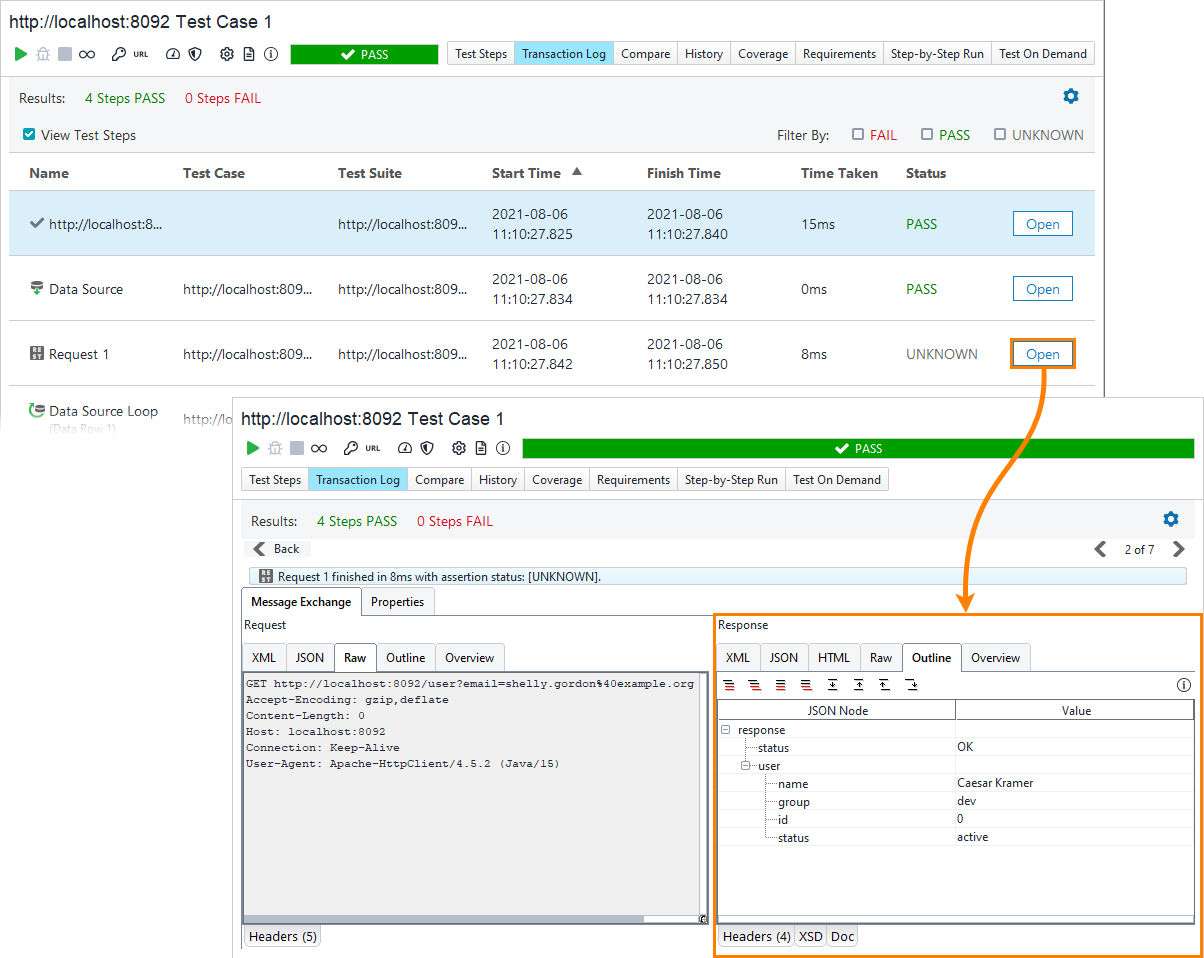The width and height of the screenshot is (1204, 958).
Task: Click the shield security icon in lower window
Action: tap(427, 449)
